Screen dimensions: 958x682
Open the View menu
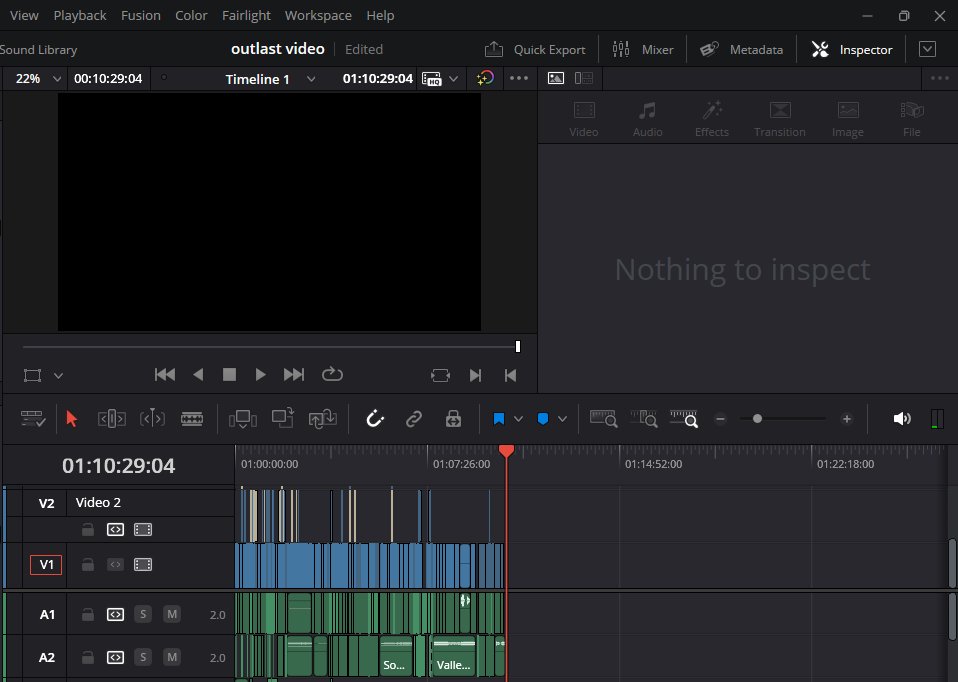(24, 15)
